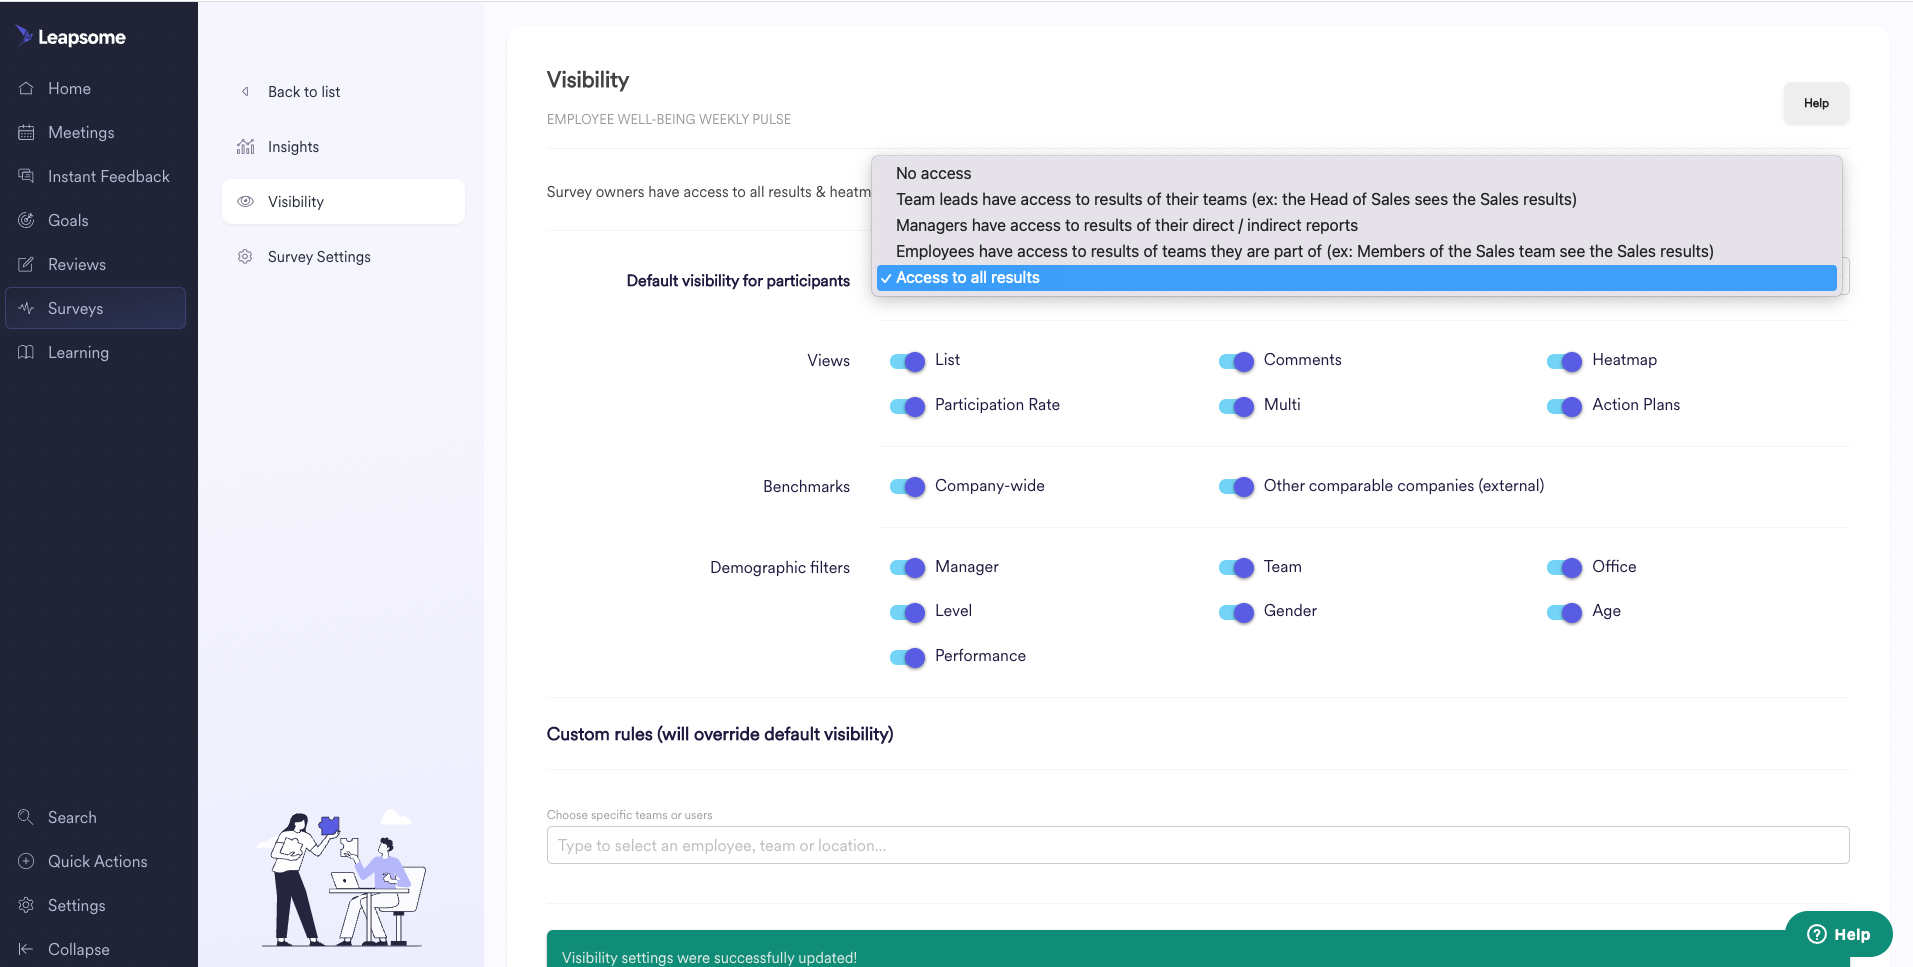The width and height of the screenshot is (1913, 967).
Task: Toggle the Action Plans switch
Action: point(1564,406)
